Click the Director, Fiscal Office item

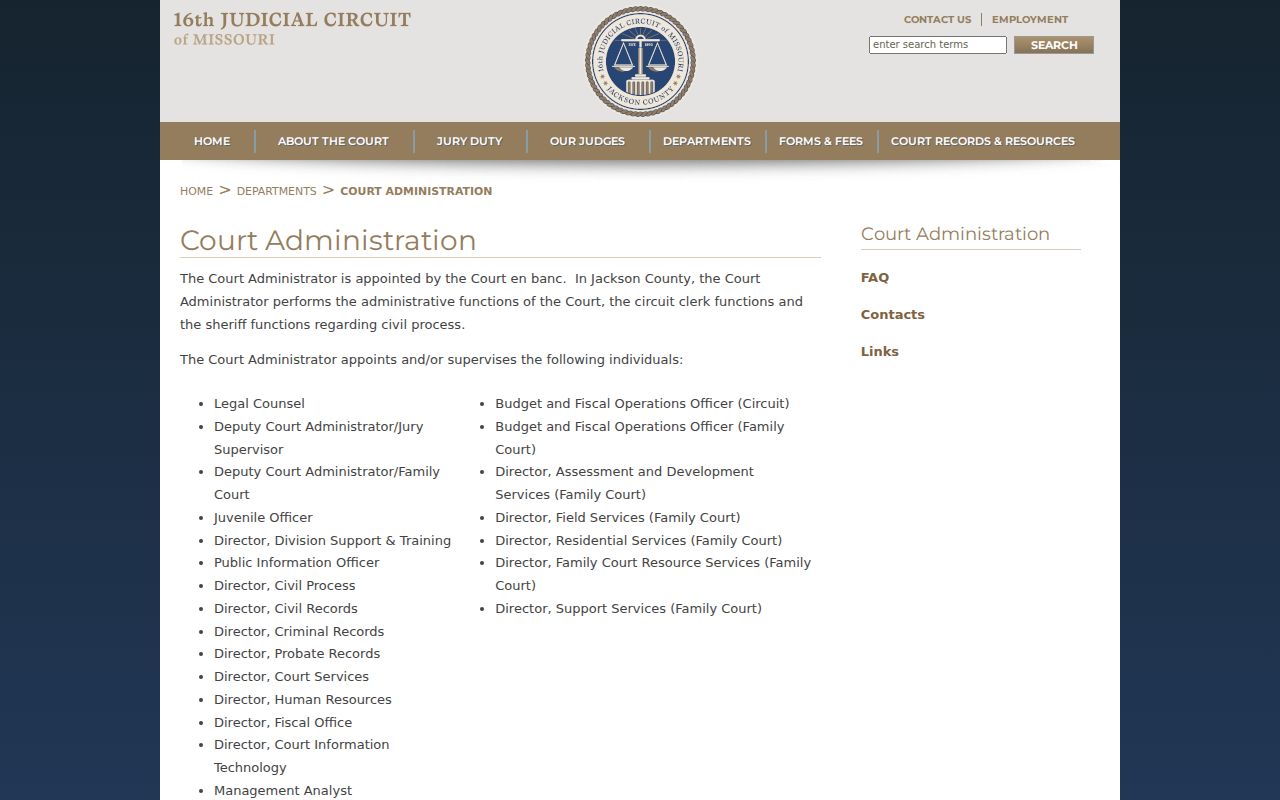click(x=283, y=723)
